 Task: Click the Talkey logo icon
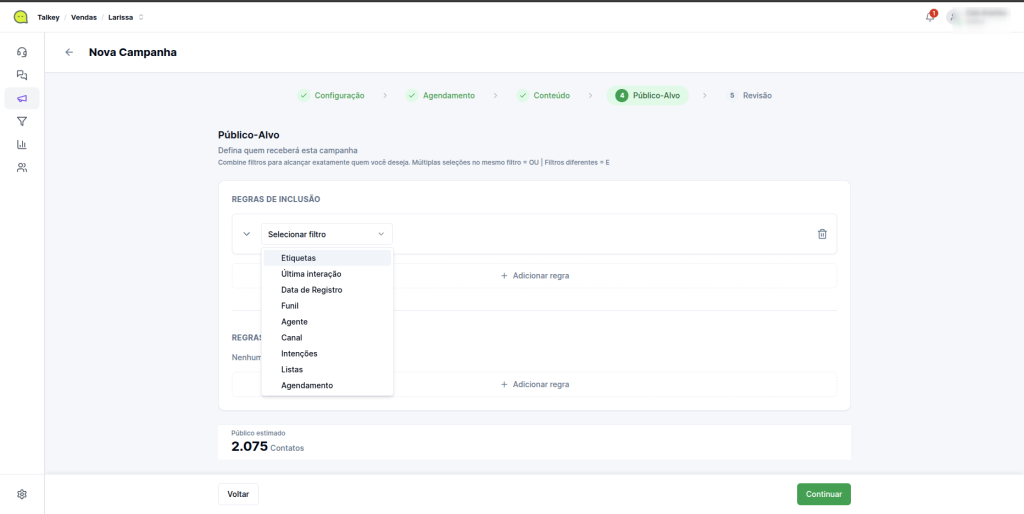(20, 17)
